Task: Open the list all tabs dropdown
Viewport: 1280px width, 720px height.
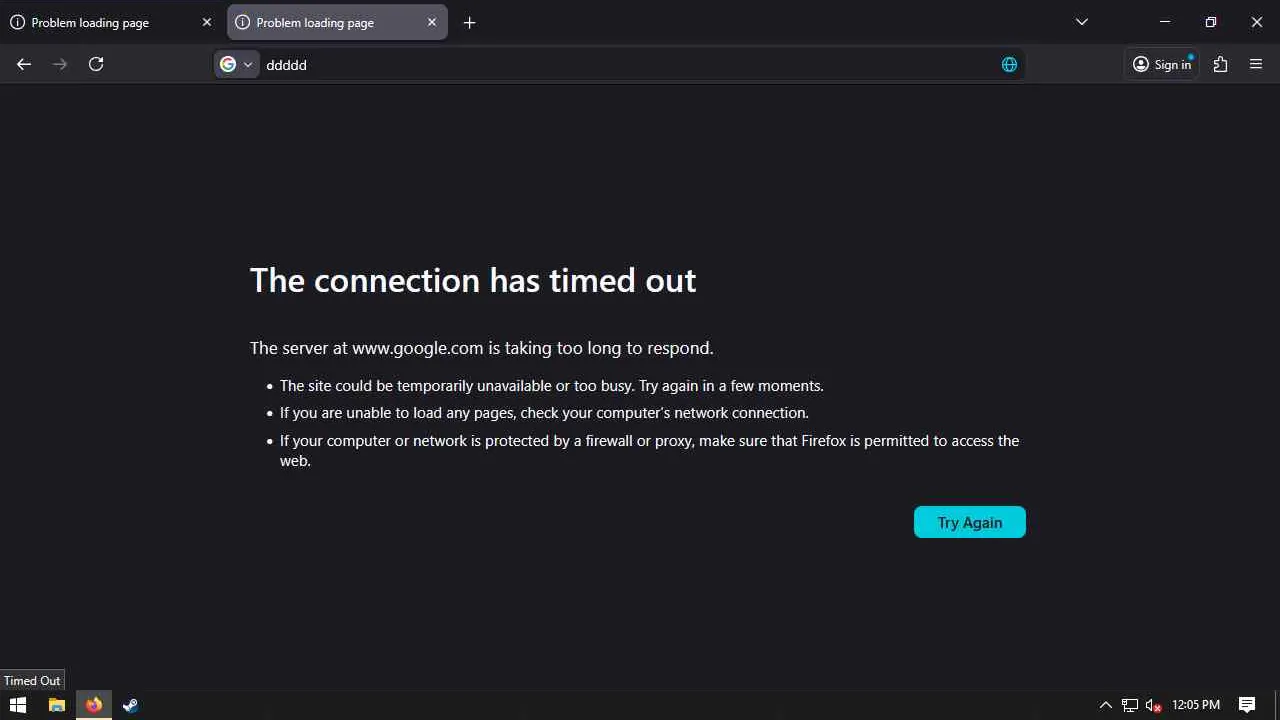Action: [x=1081, y=22]
